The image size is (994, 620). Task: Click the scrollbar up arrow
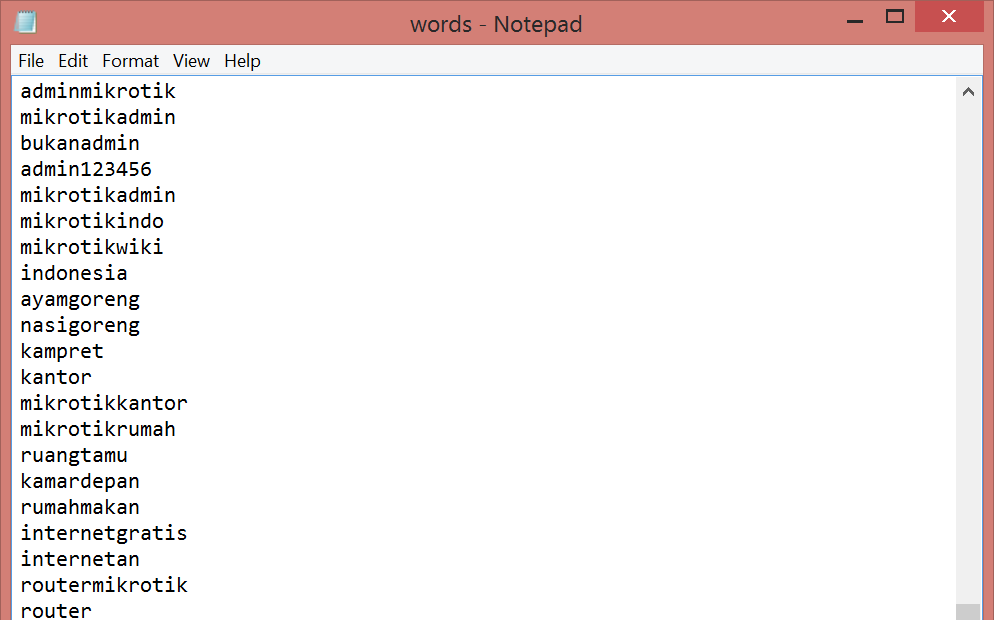click(x=967, y=92)
